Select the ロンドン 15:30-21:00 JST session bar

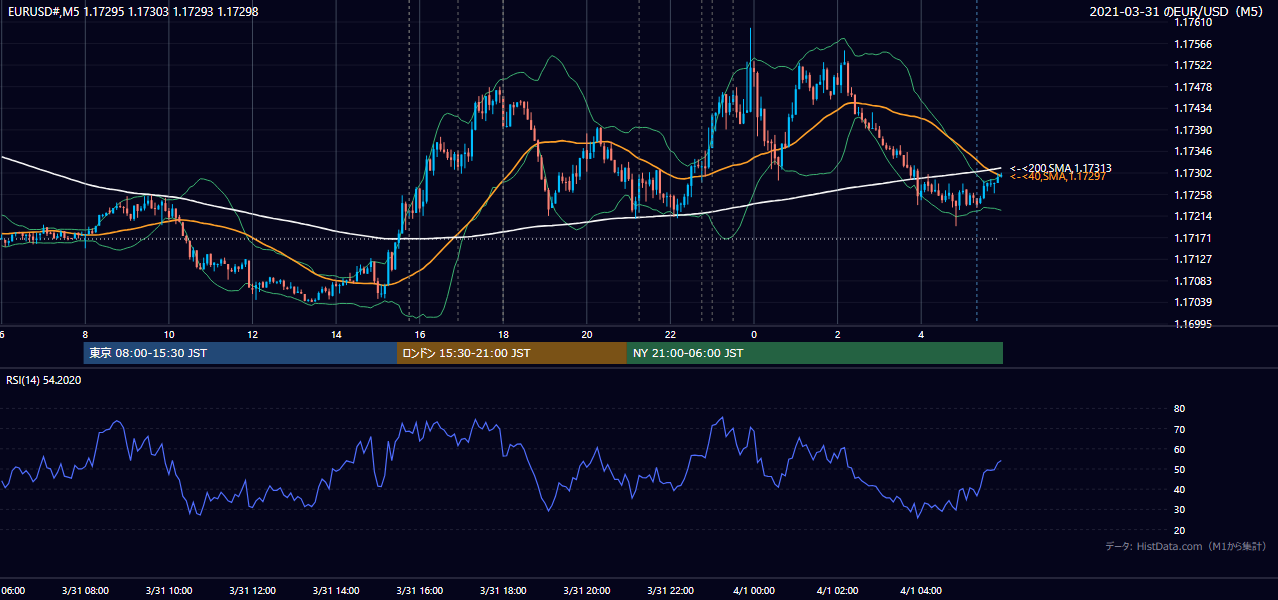(512, 353)
